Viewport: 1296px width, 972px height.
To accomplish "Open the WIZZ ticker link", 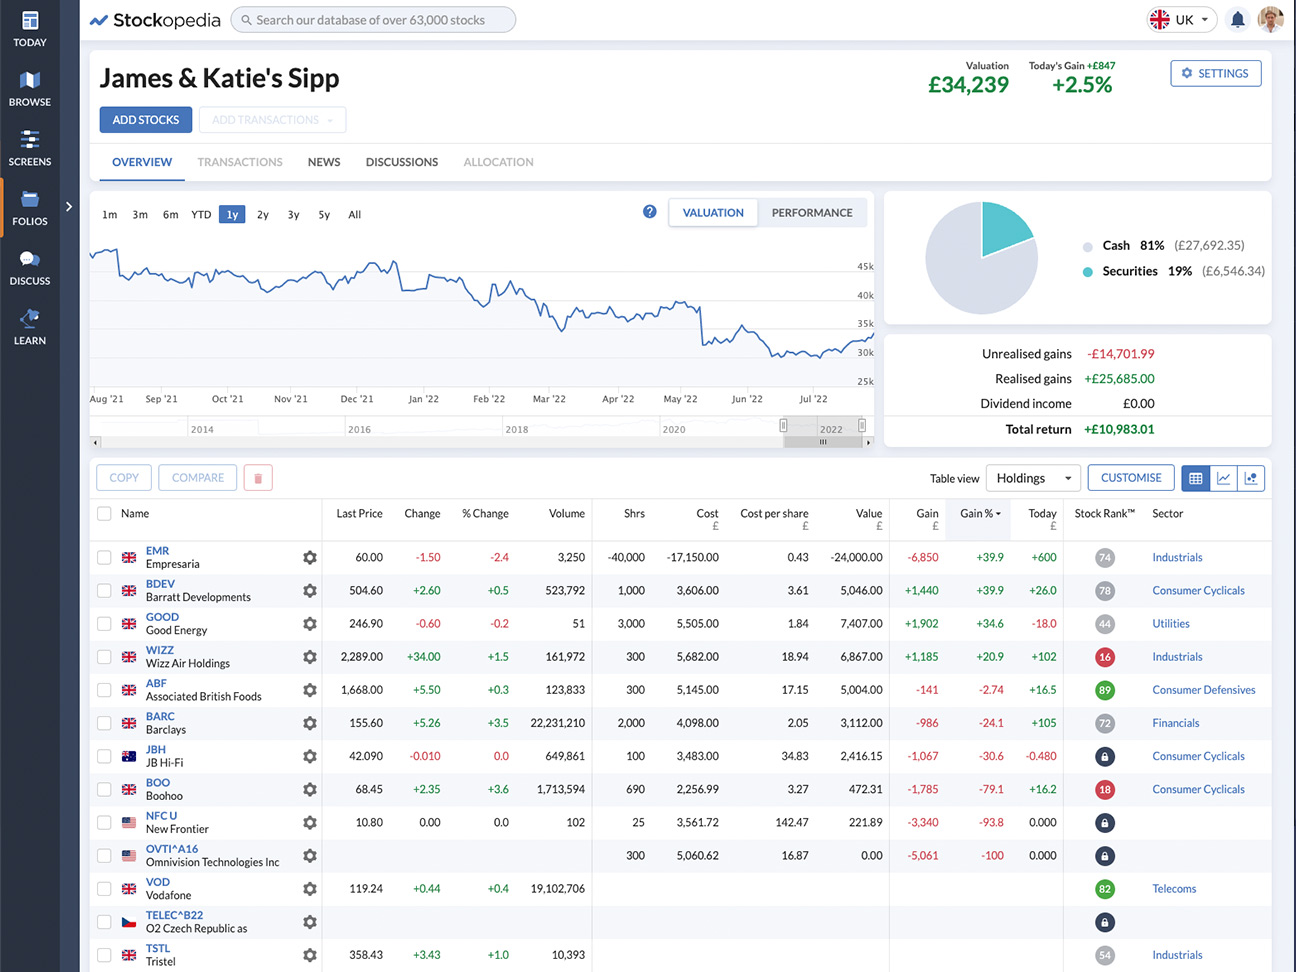I will pyautogui.click(x=160, y=650).
